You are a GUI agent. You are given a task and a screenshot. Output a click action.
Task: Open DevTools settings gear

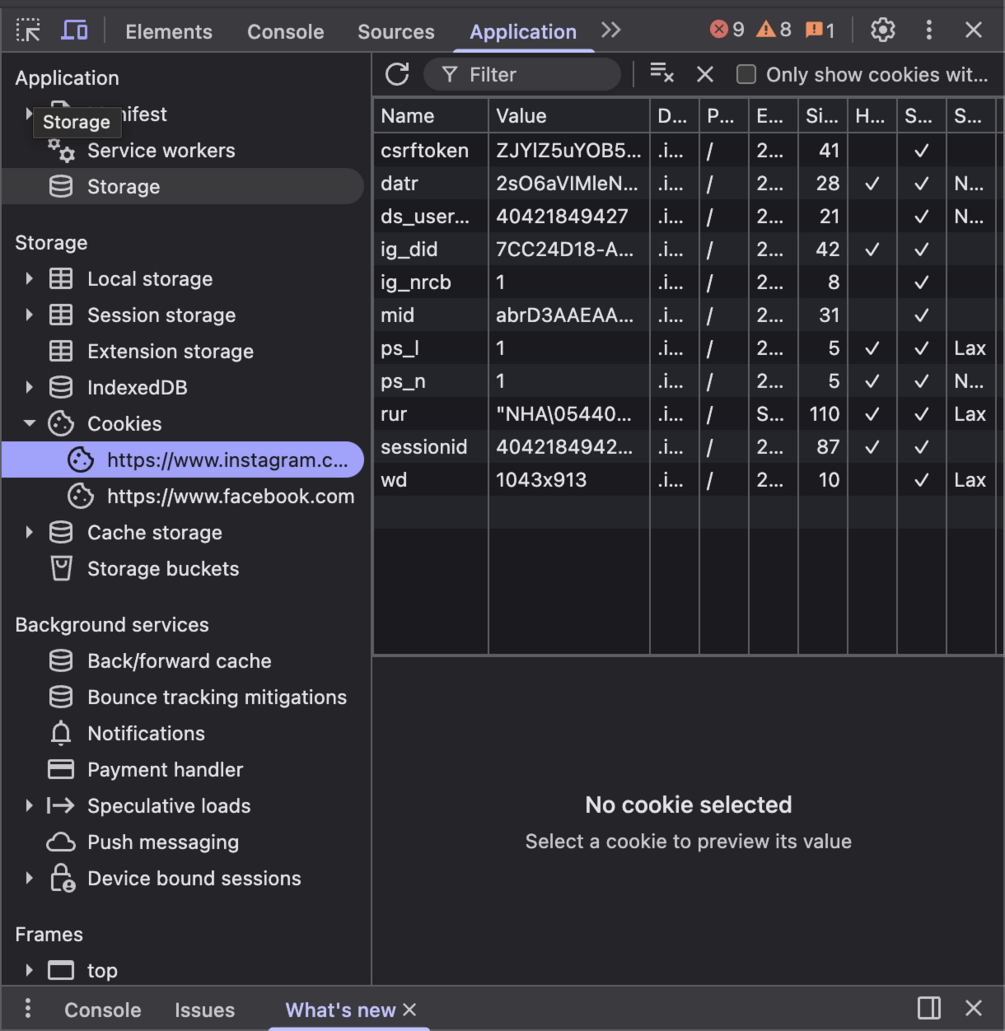point(883,30)
